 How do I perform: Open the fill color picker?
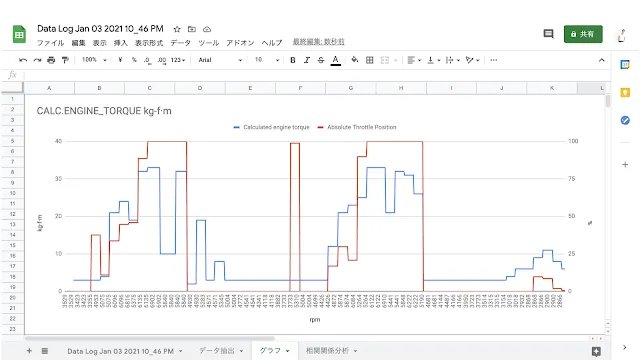355,60
